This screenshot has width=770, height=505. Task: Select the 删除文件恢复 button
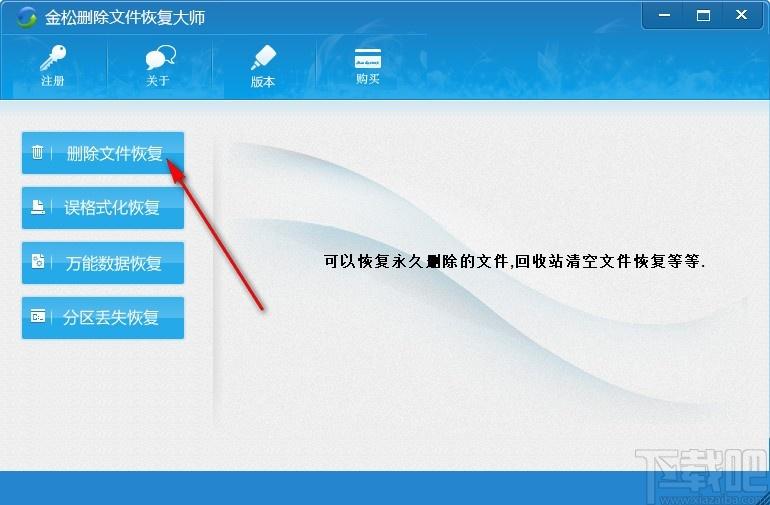(x=103, y=153)
